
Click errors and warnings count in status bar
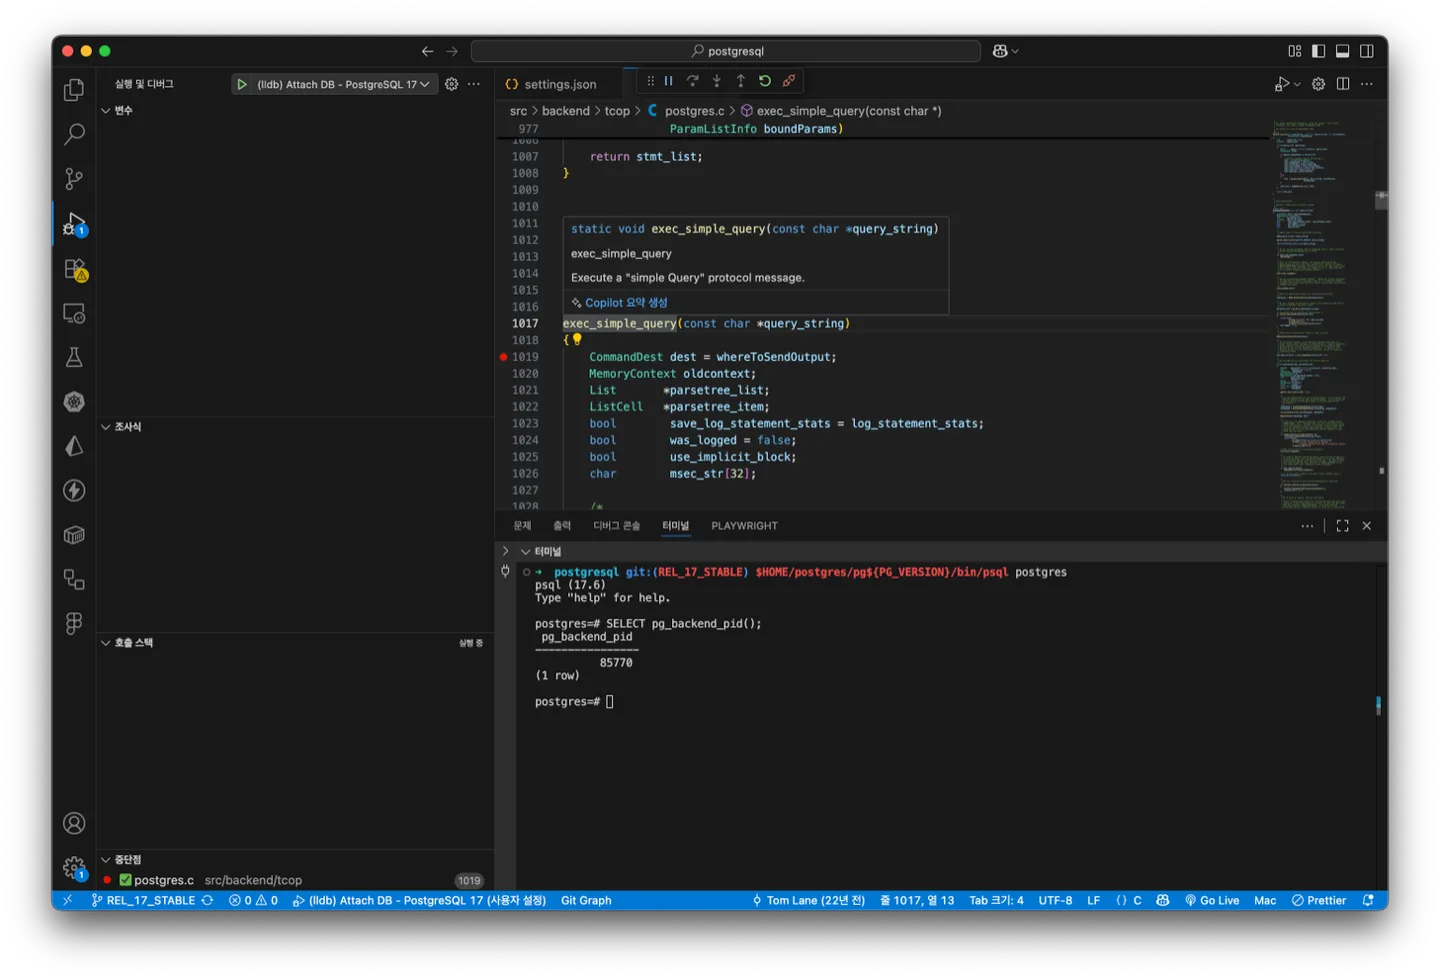[254, 900]
